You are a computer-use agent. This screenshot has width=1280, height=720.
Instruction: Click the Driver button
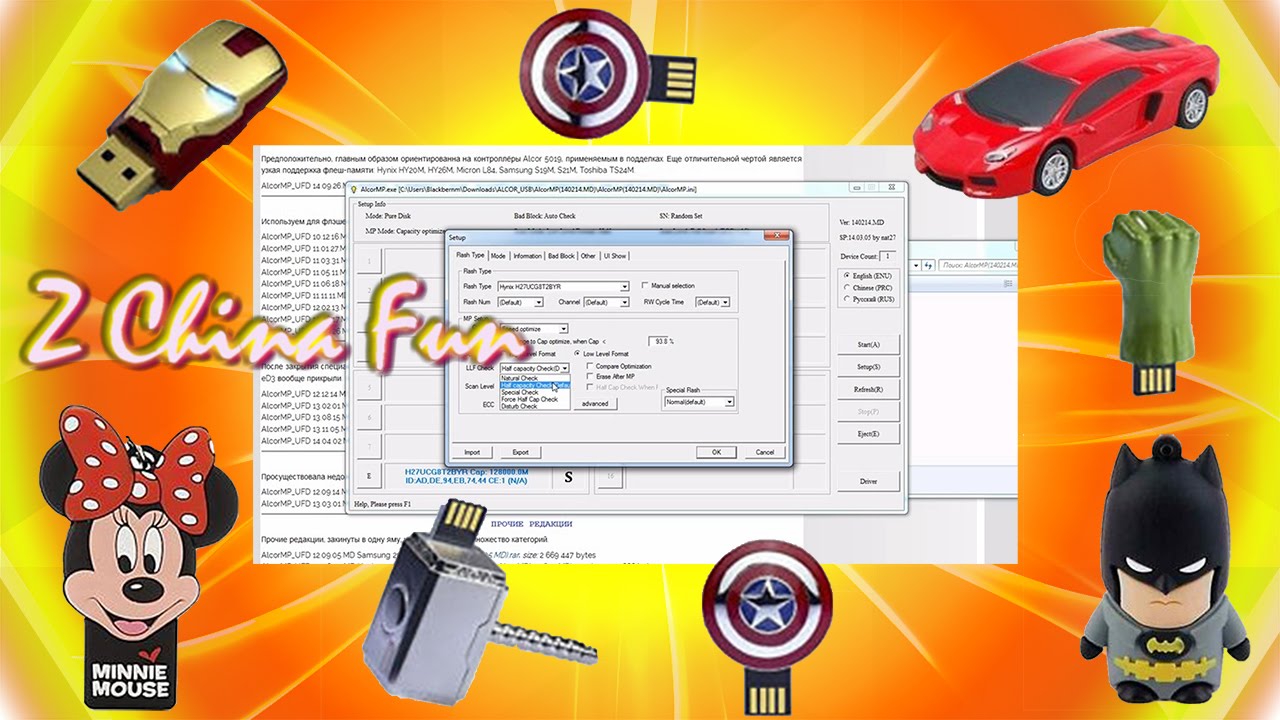pos(869,481)
